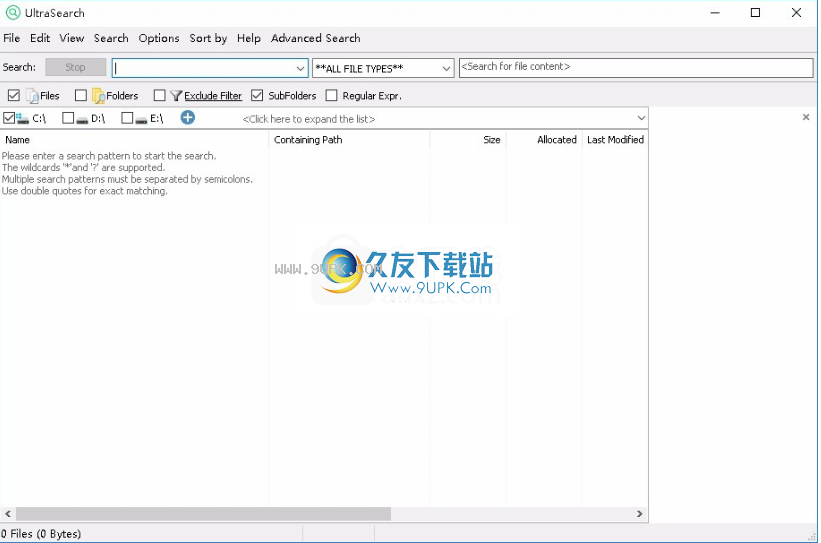Image resolution: width=821 pixels, height=543 pixels.
Task: Click the 'Please enter a search pattern' hint text
Action: [109, 156]
